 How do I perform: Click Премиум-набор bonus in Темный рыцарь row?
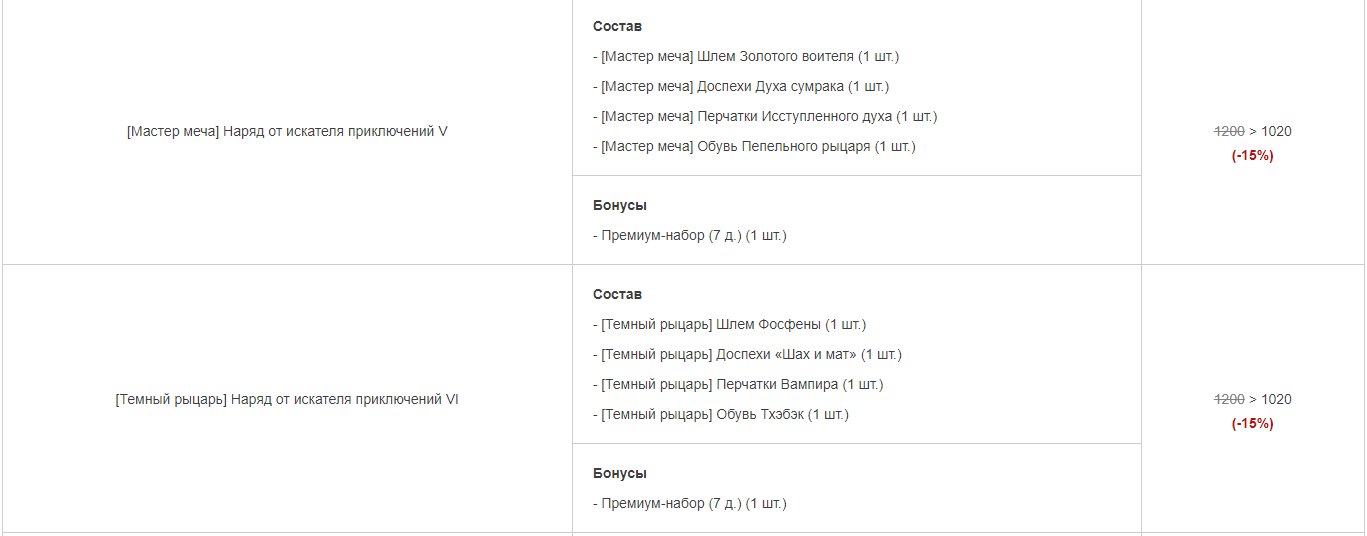coord(690,503)
